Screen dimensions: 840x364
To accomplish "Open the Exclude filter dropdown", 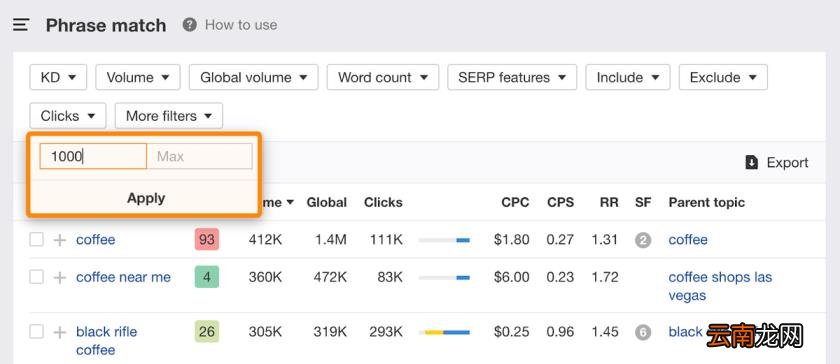I will (723, 77).
